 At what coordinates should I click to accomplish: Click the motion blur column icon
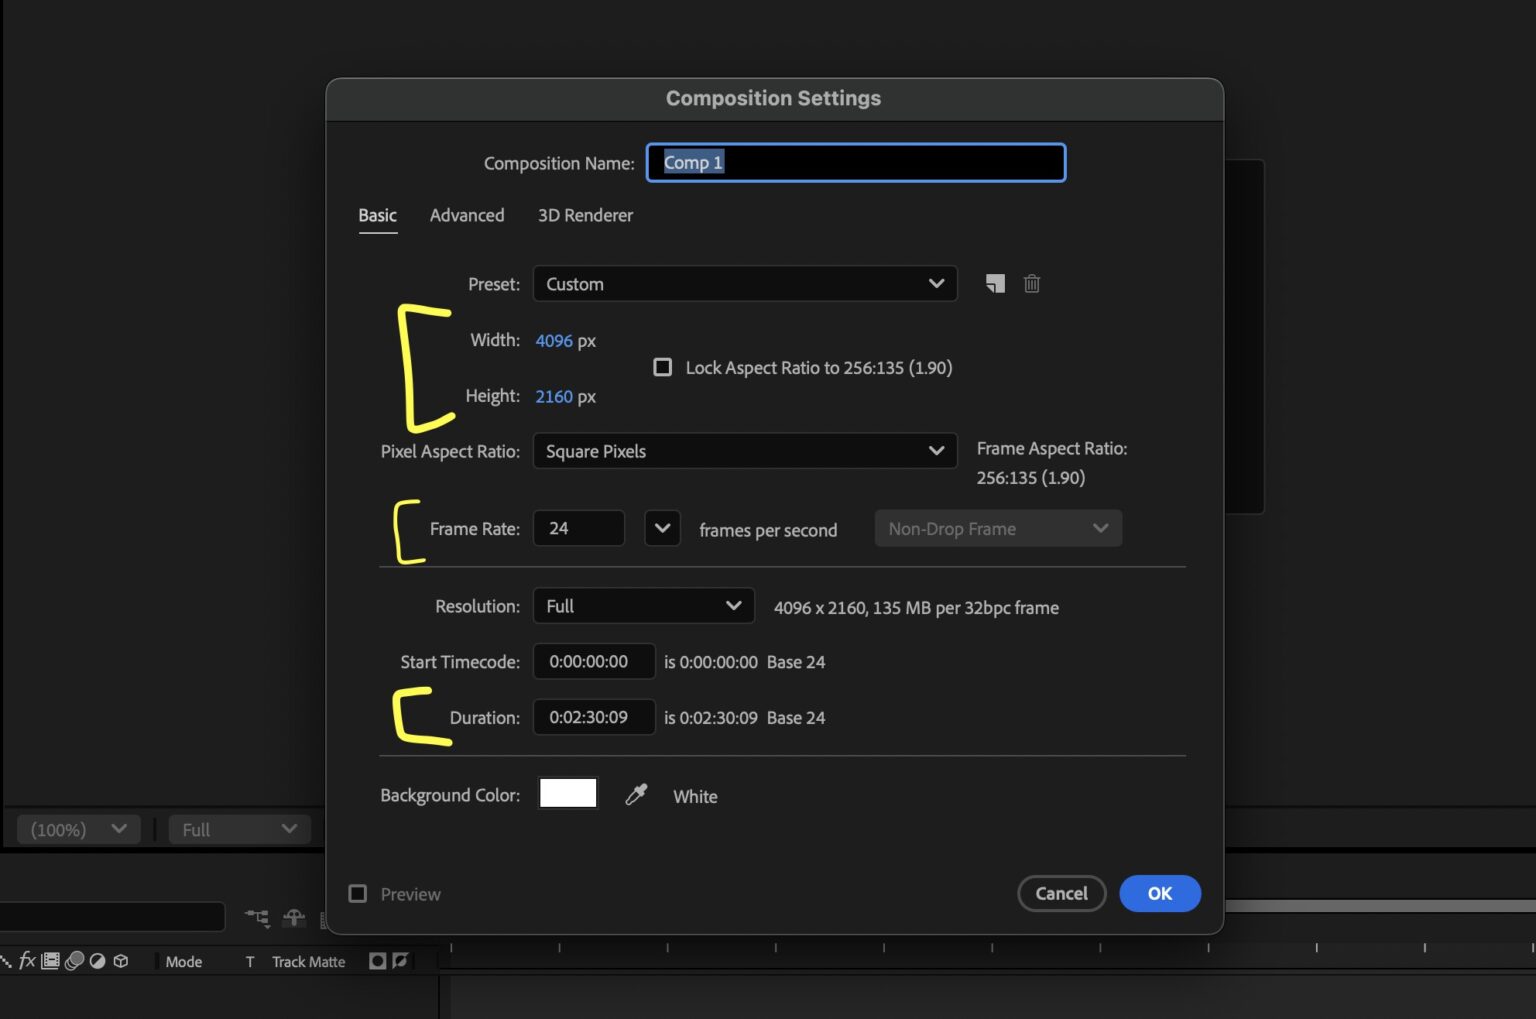pyautogui.click(x=74, y=961)
